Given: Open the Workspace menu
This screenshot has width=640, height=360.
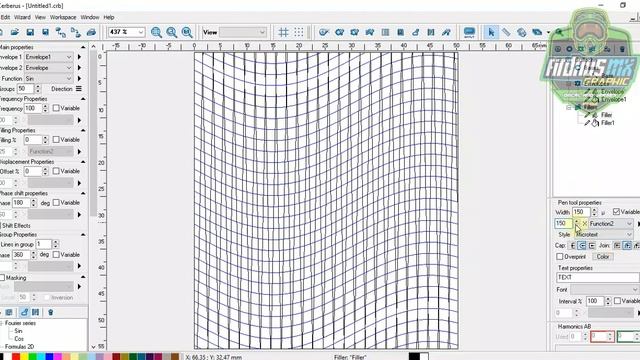Looking at the screenshot, I should coord(63,17).
